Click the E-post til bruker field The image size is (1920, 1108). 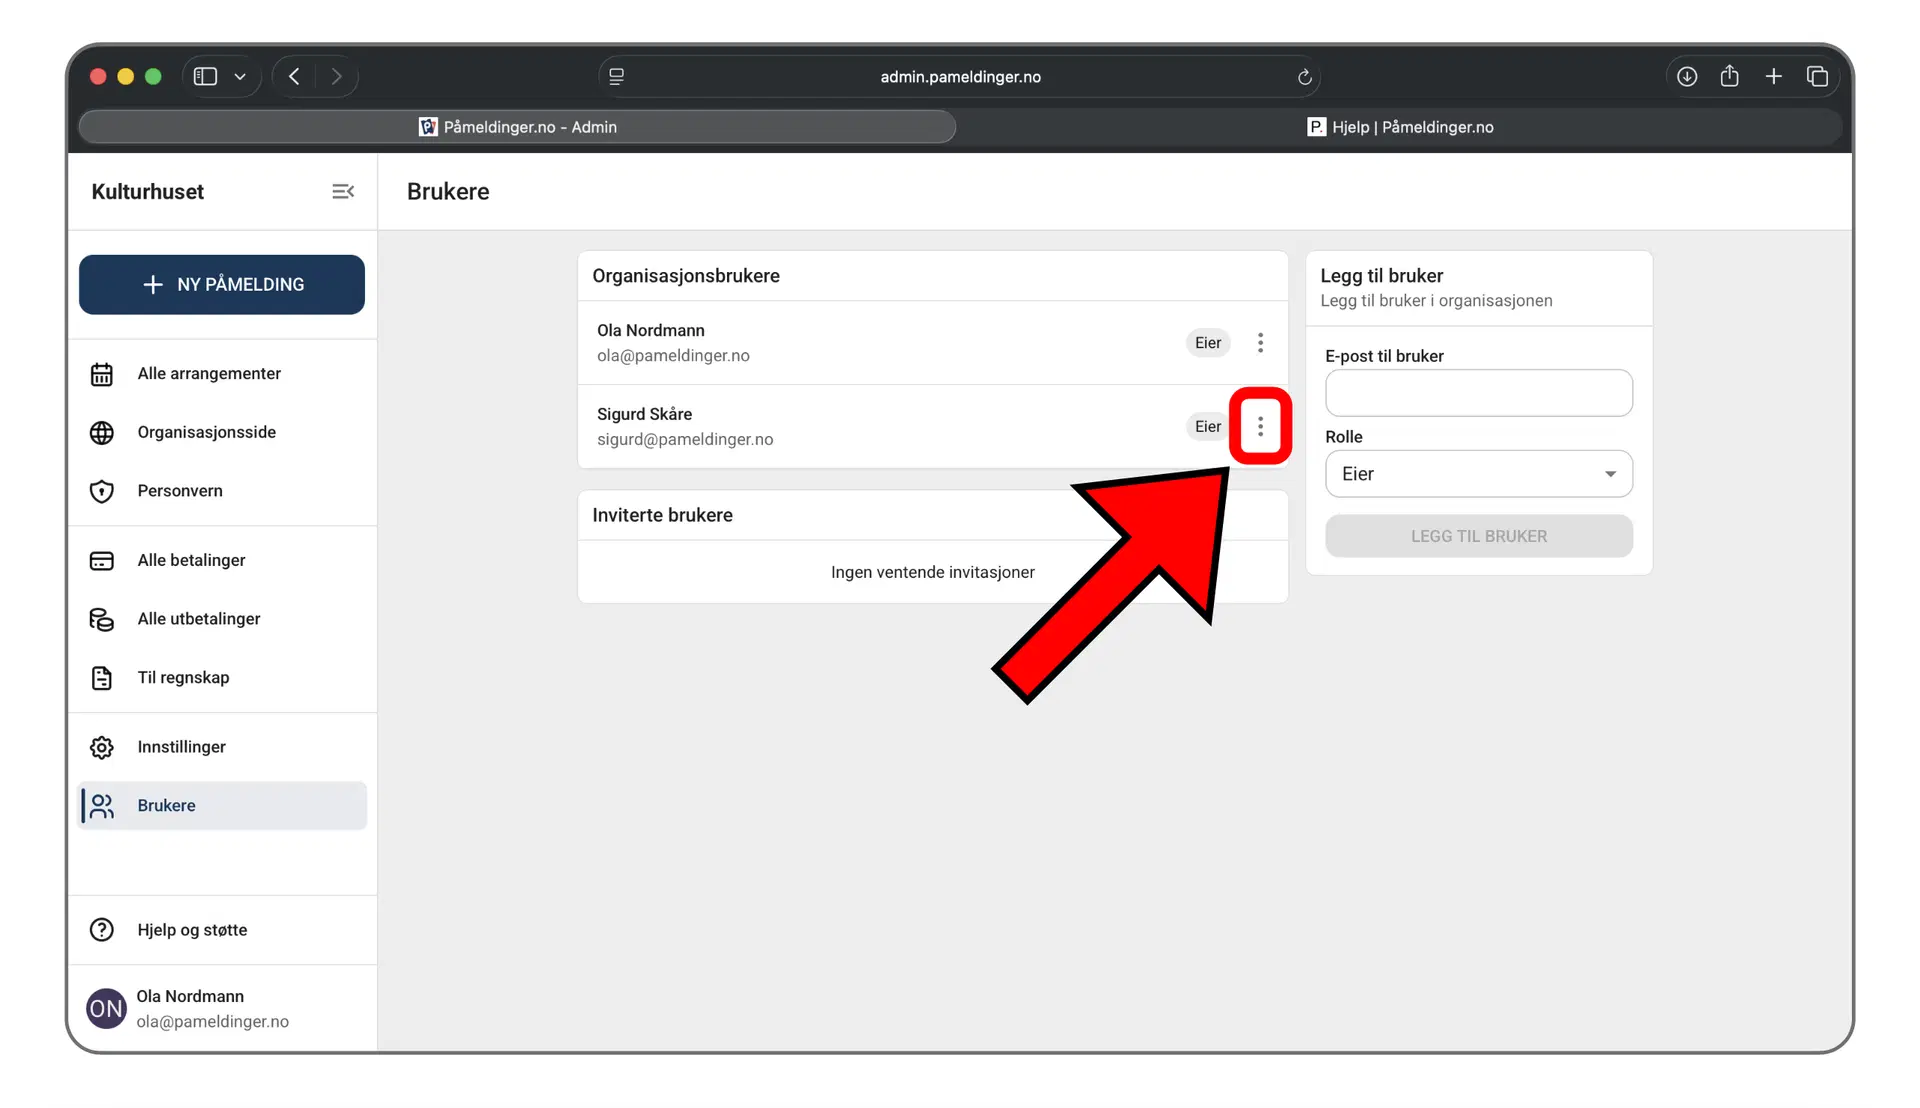point(1478,393)
